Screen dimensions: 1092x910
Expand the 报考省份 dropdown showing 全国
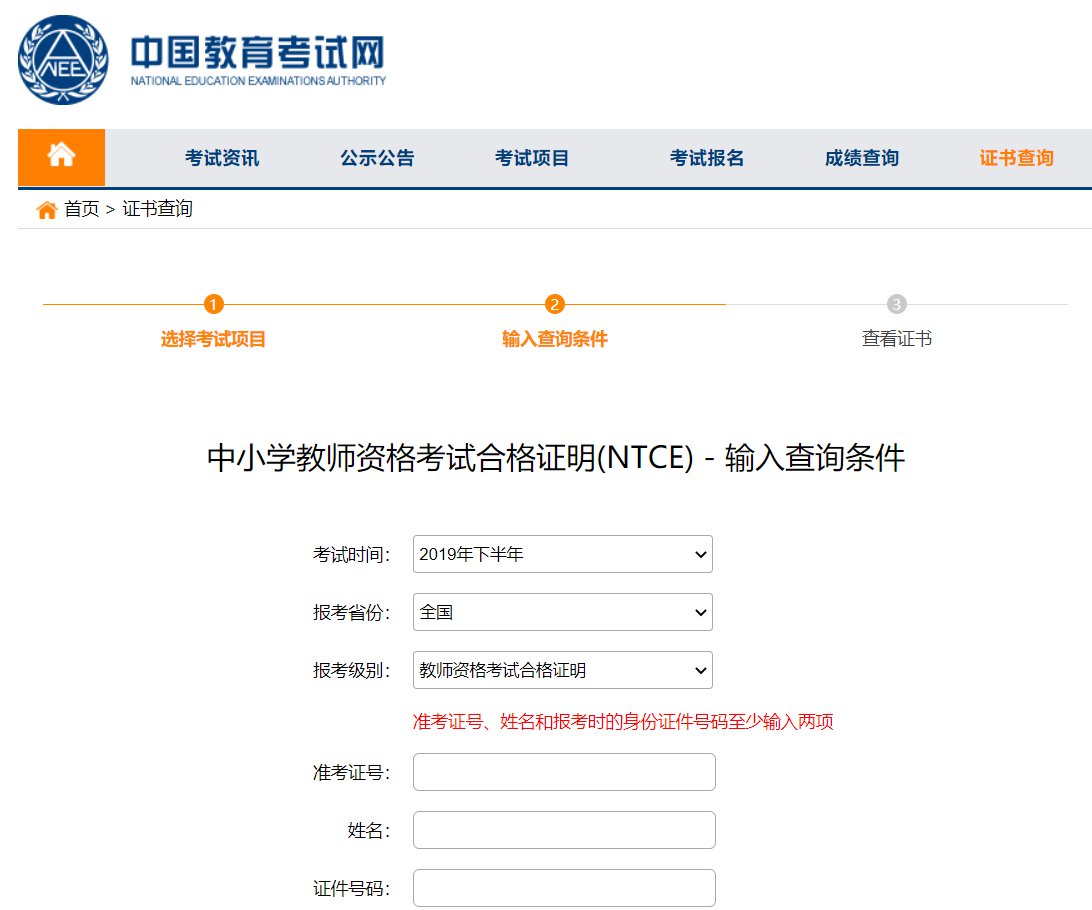[563, 612]
